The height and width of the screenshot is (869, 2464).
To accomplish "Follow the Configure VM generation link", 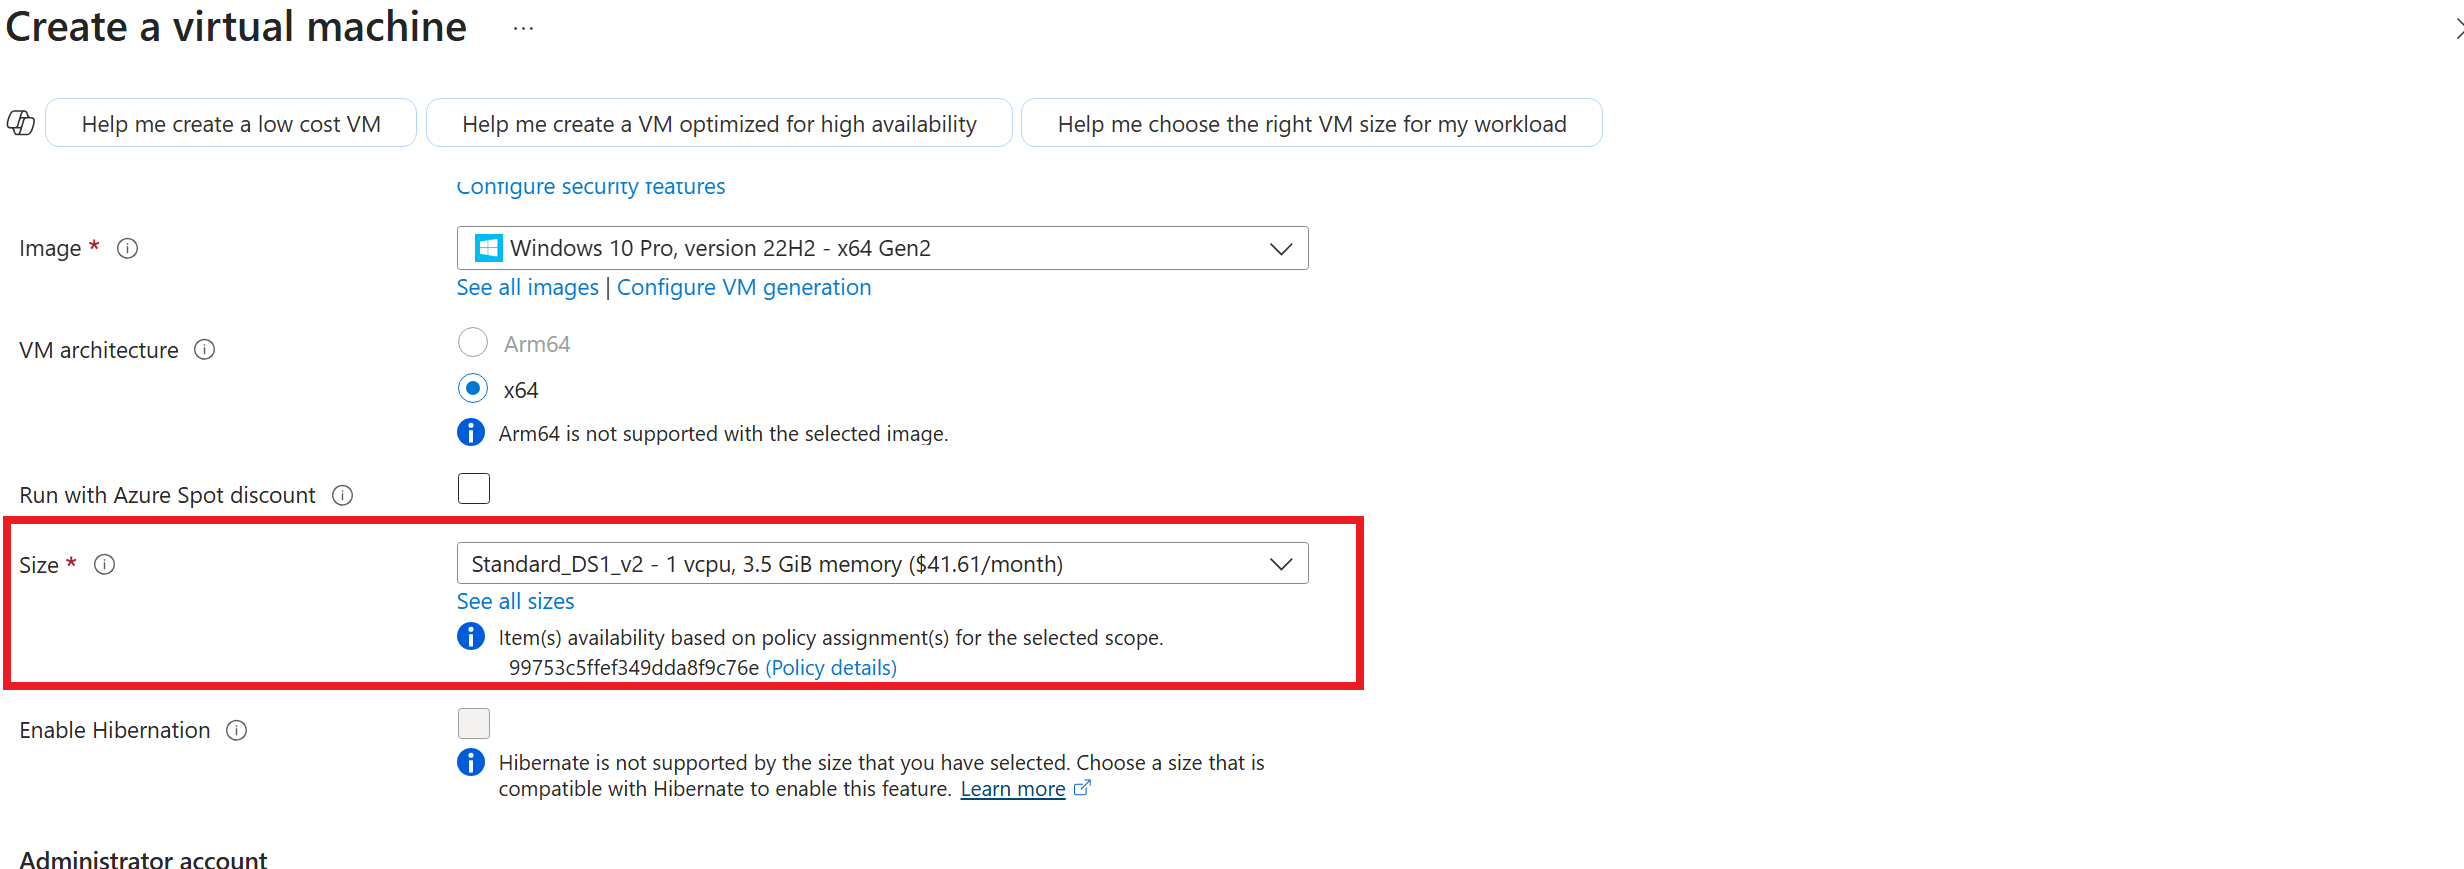I will point(744,287).
